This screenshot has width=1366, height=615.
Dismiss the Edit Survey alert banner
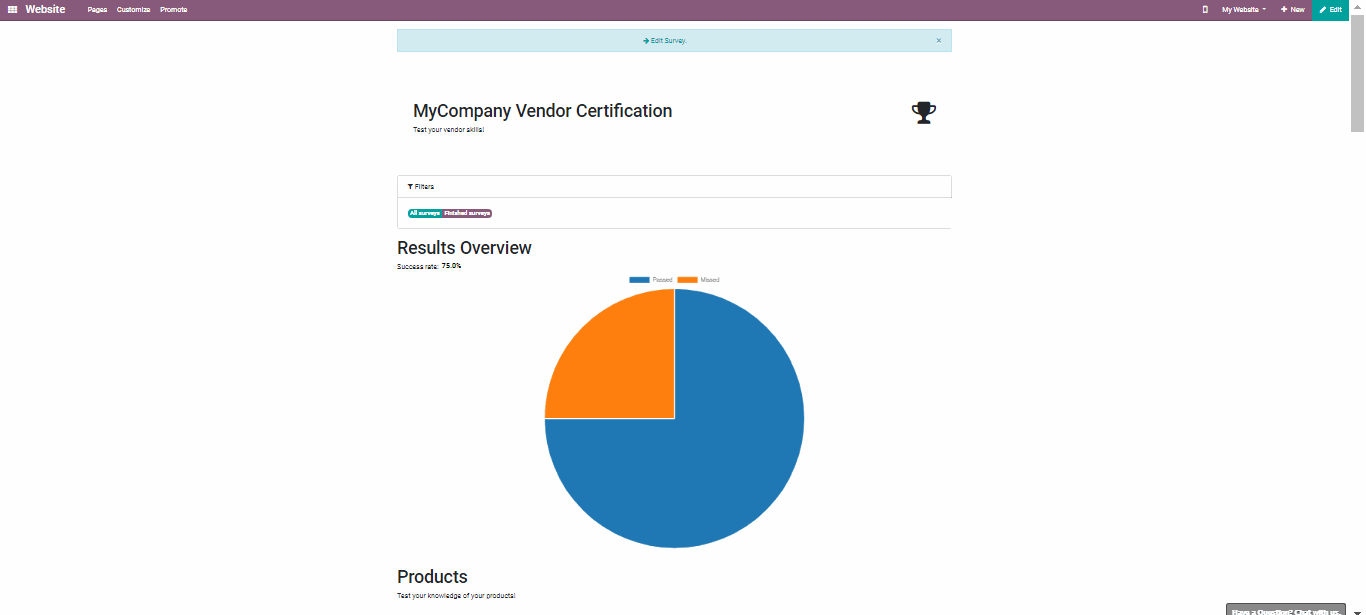pos(938,41)
